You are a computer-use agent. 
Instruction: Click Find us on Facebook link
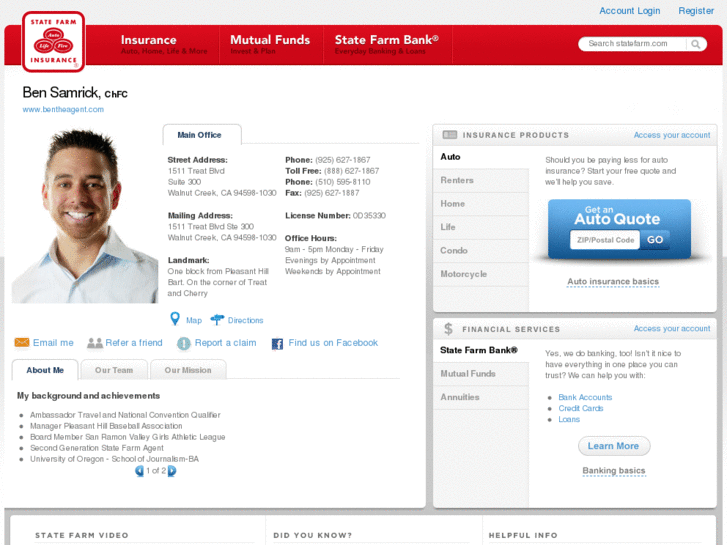tap(333, 343)
